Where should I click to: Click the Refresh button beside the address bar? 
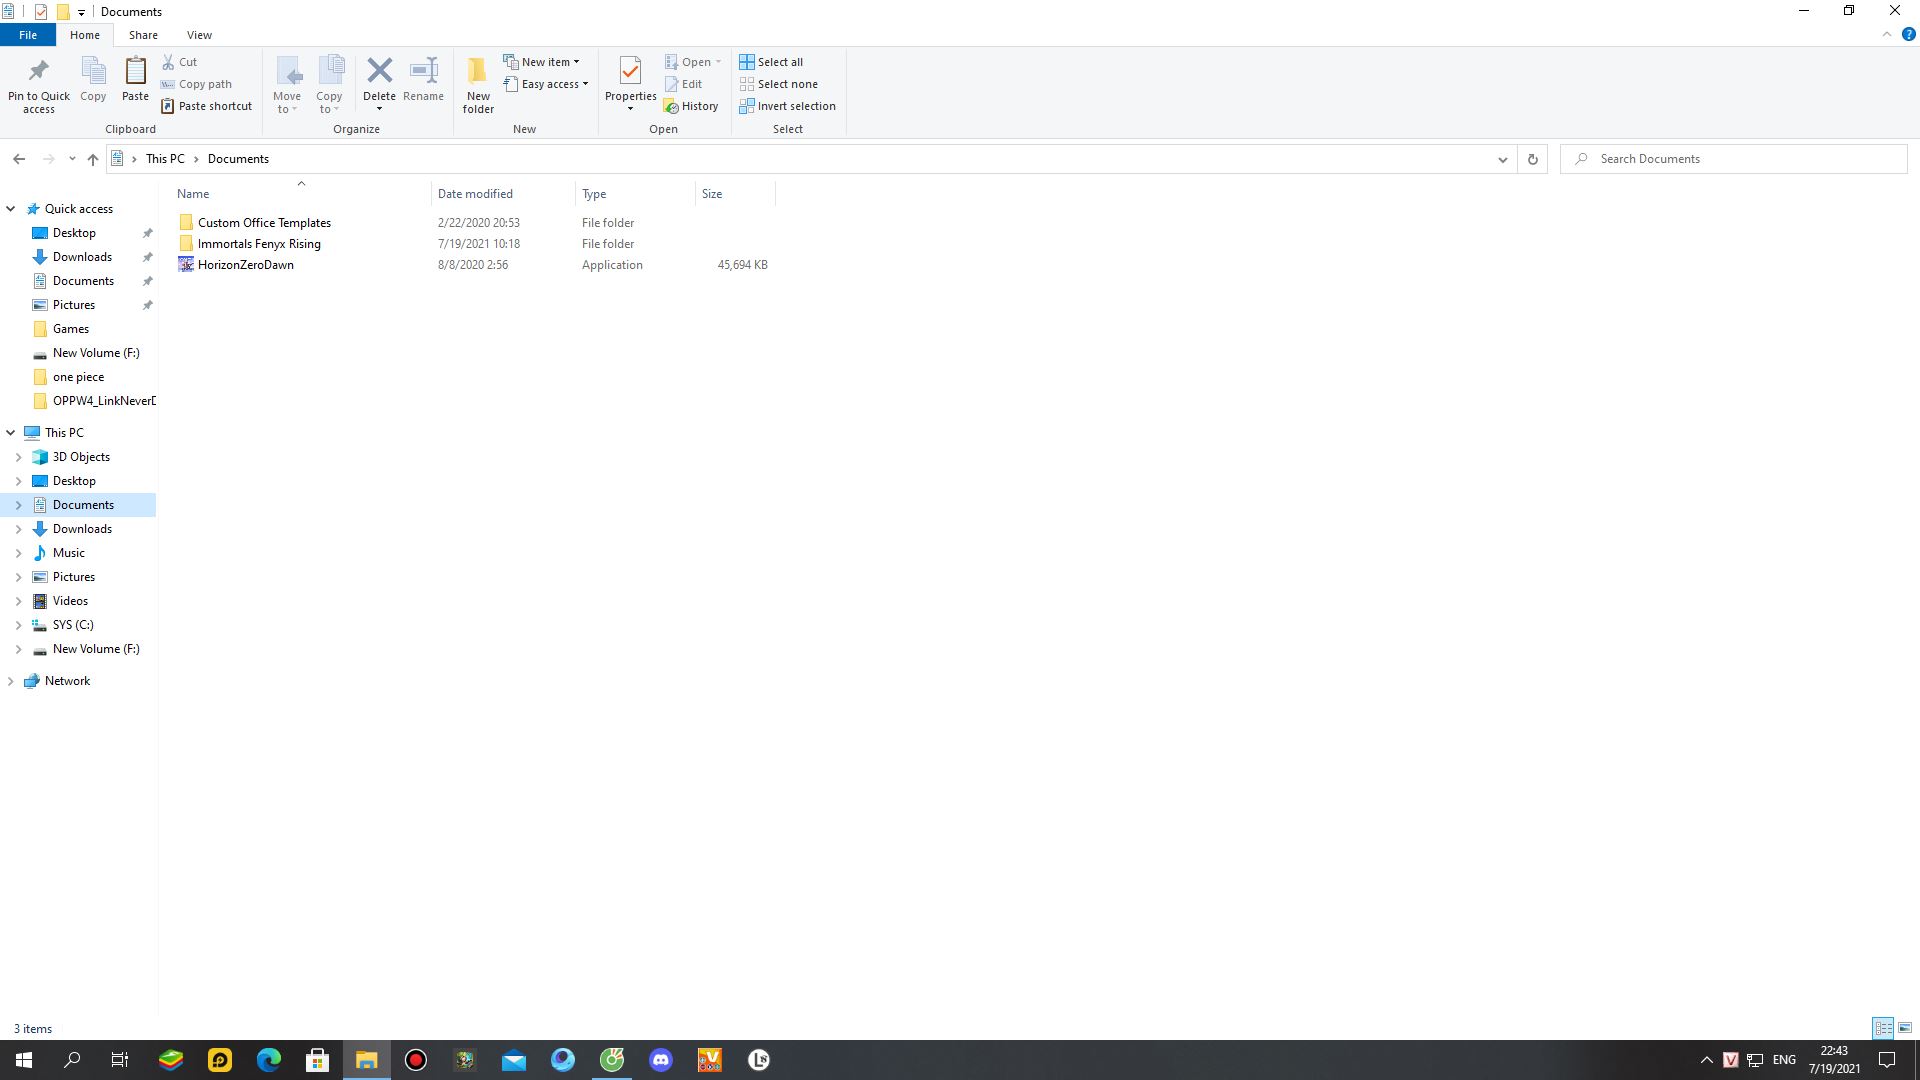1532,159
